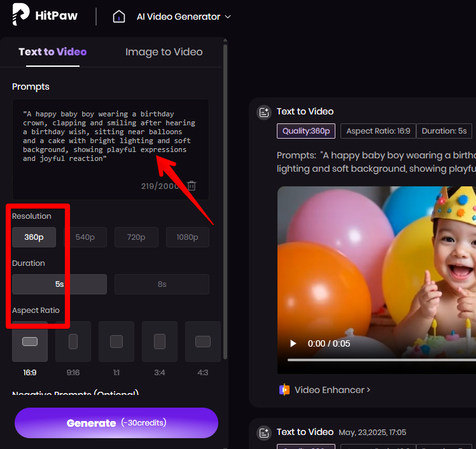476x449 pixels.
Task: Switch to the Image to Video tab
Action: (x=164, y=52)
